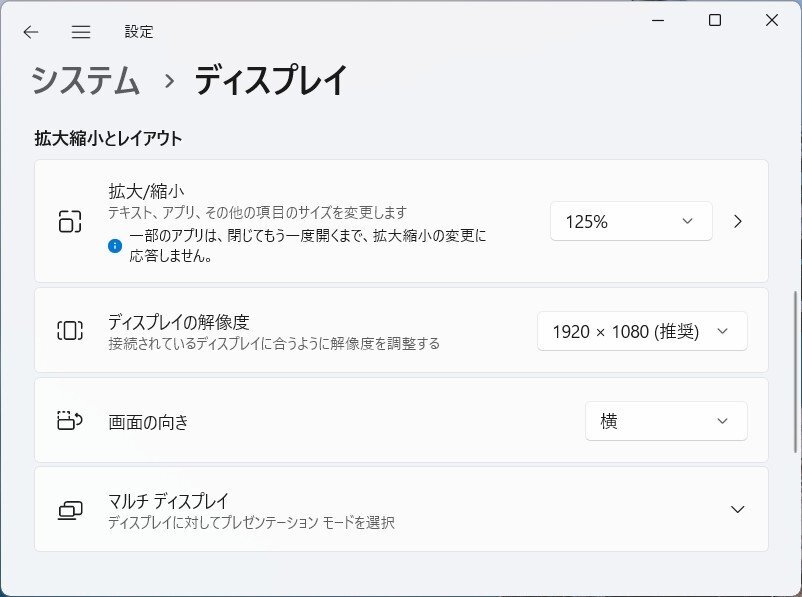Viewport: 802px width, 597px height.
Task: Click the マルチ ディスプレイ setting icon
Action: click(x=68, y=509)
